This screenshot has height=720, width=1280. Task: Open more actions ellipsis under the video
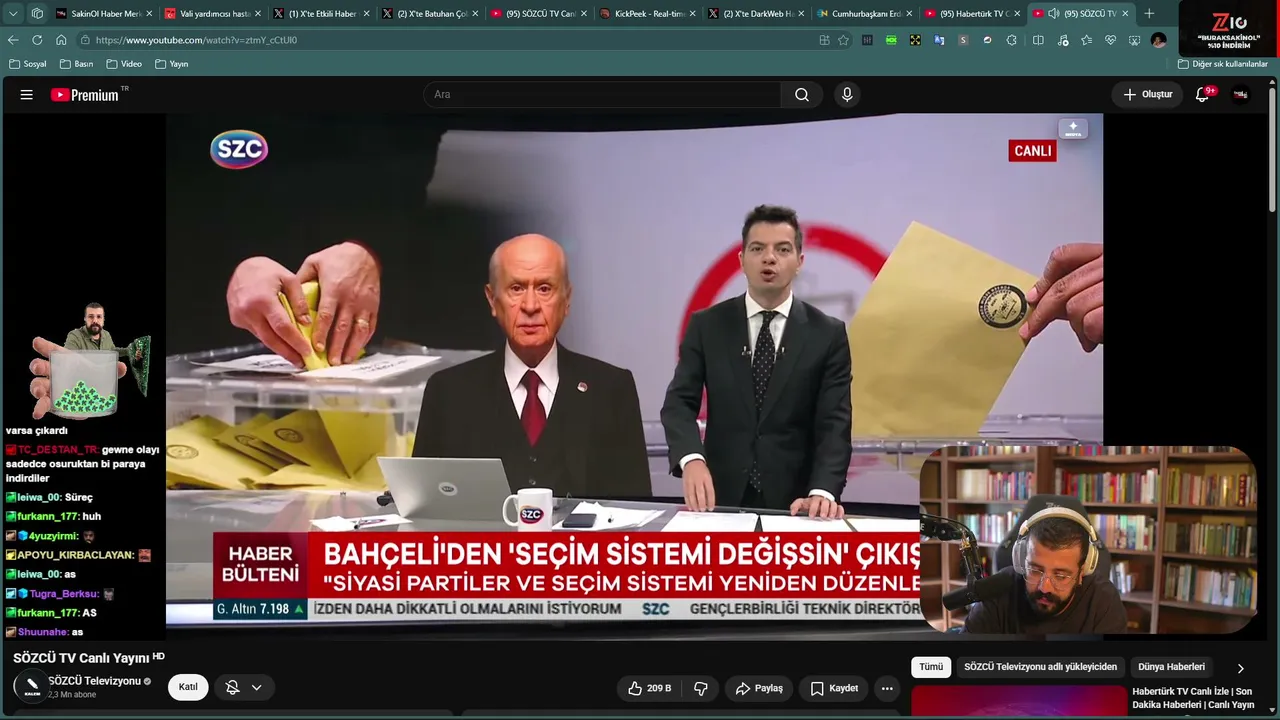tap(887, 688)
